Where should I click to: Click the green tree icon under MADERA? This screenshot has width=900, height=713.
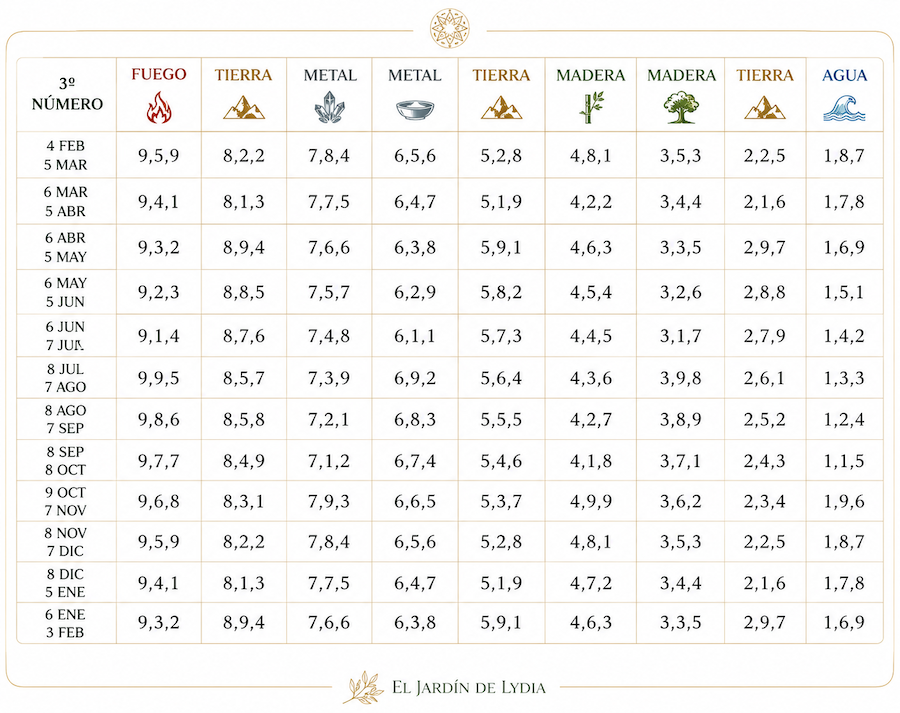click(x=681, y=108)
